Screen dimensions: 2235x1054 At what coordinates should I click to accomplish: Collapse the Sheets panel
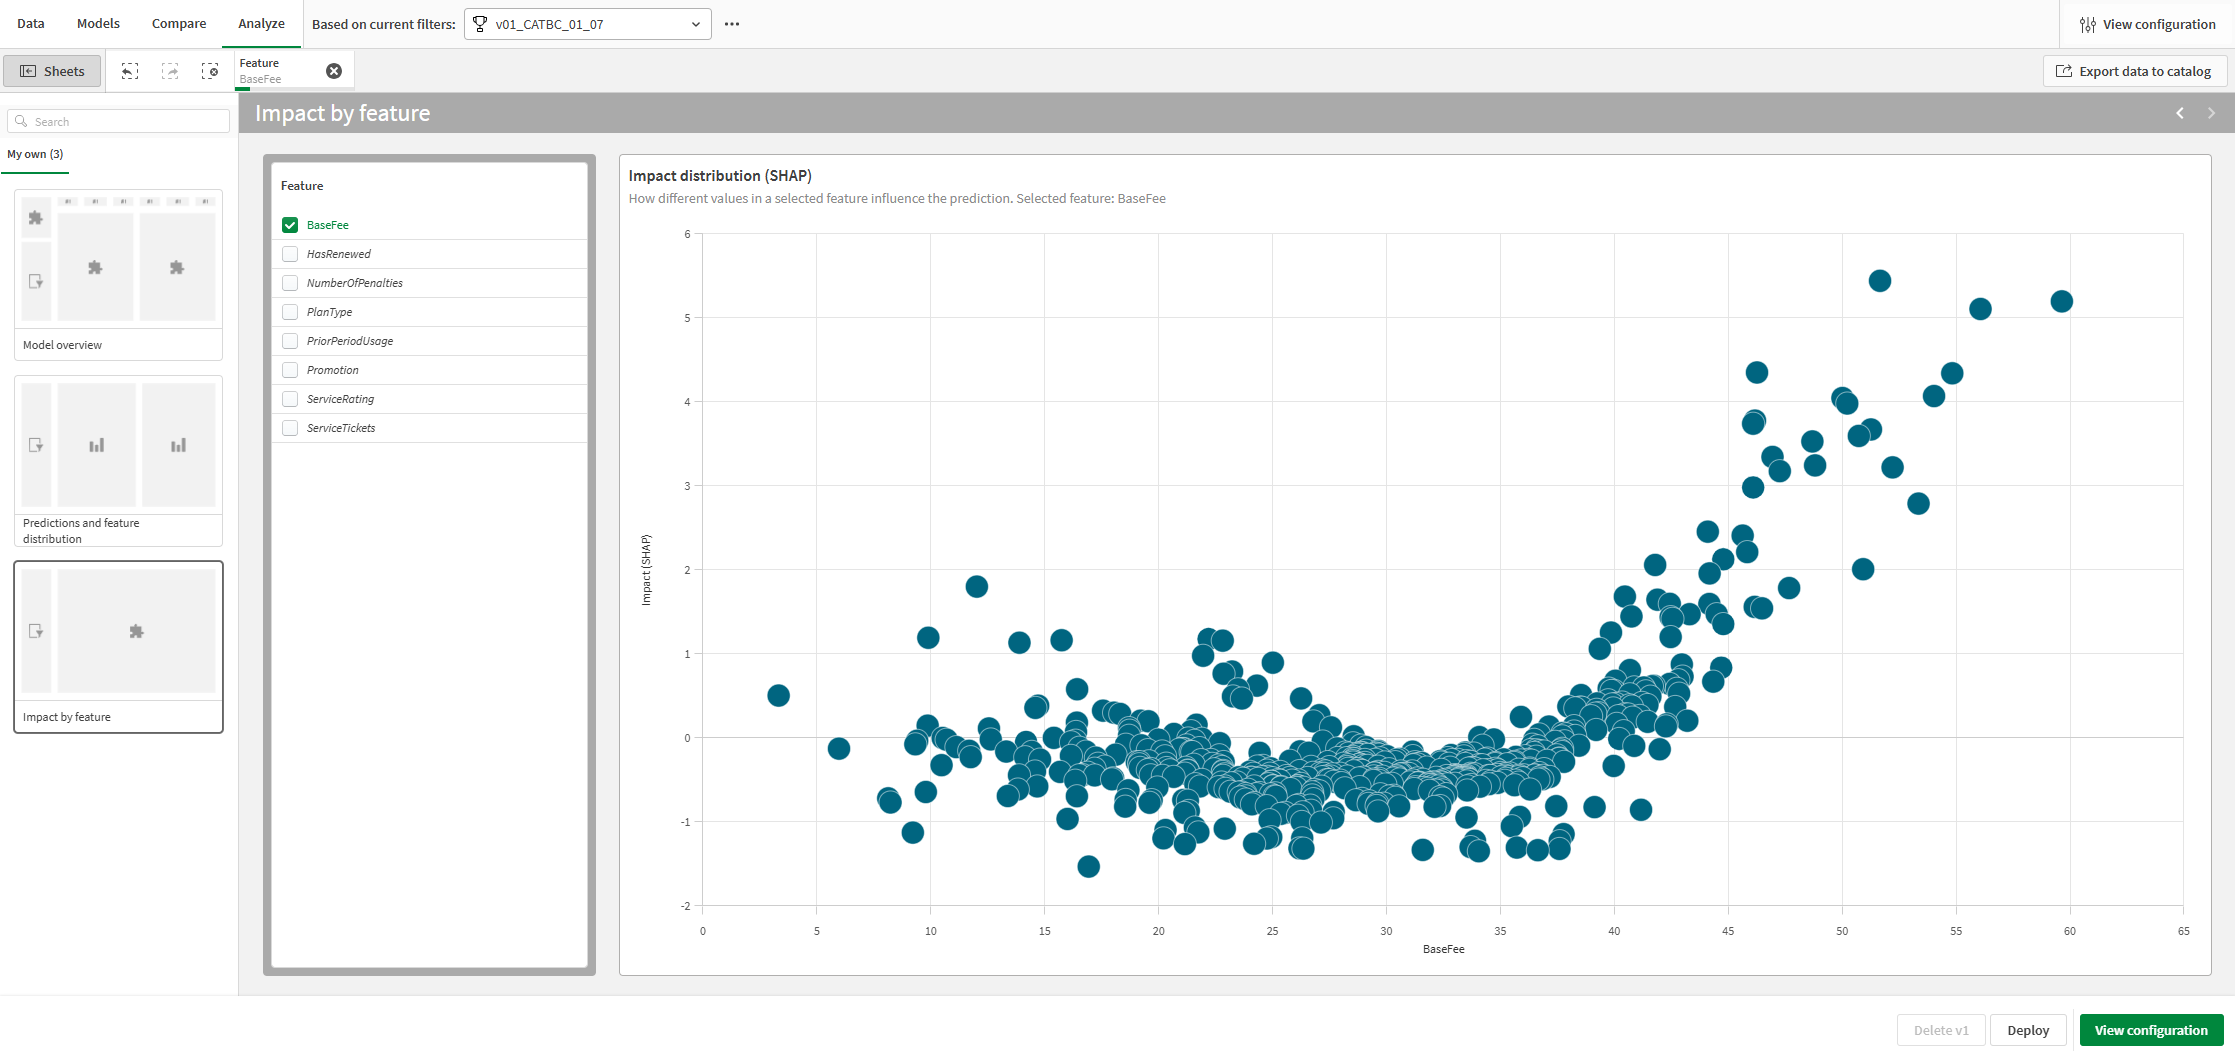coord(52,70)
